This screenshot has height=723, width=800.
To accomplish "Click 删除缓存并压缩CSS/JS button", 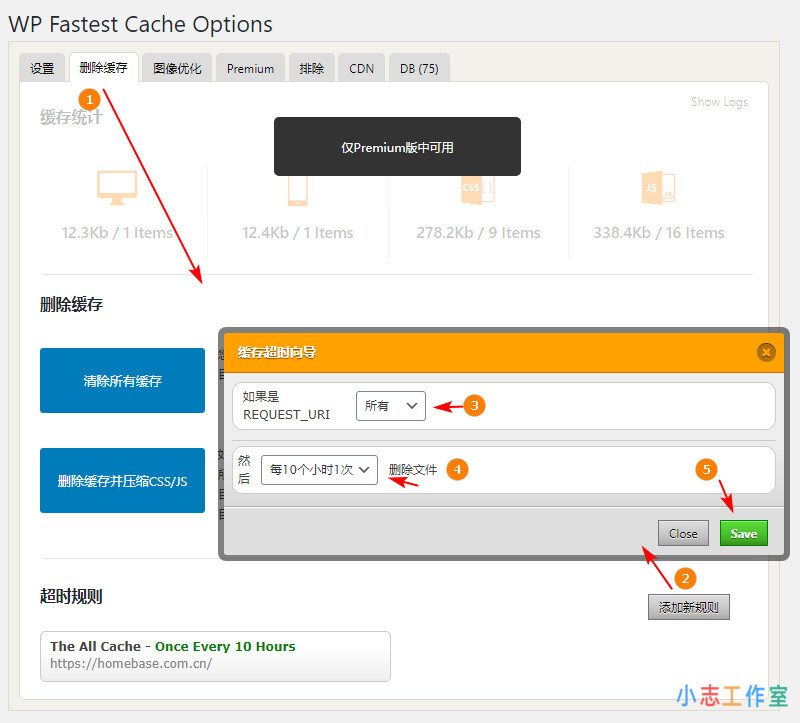I will (x=122, y=480).
